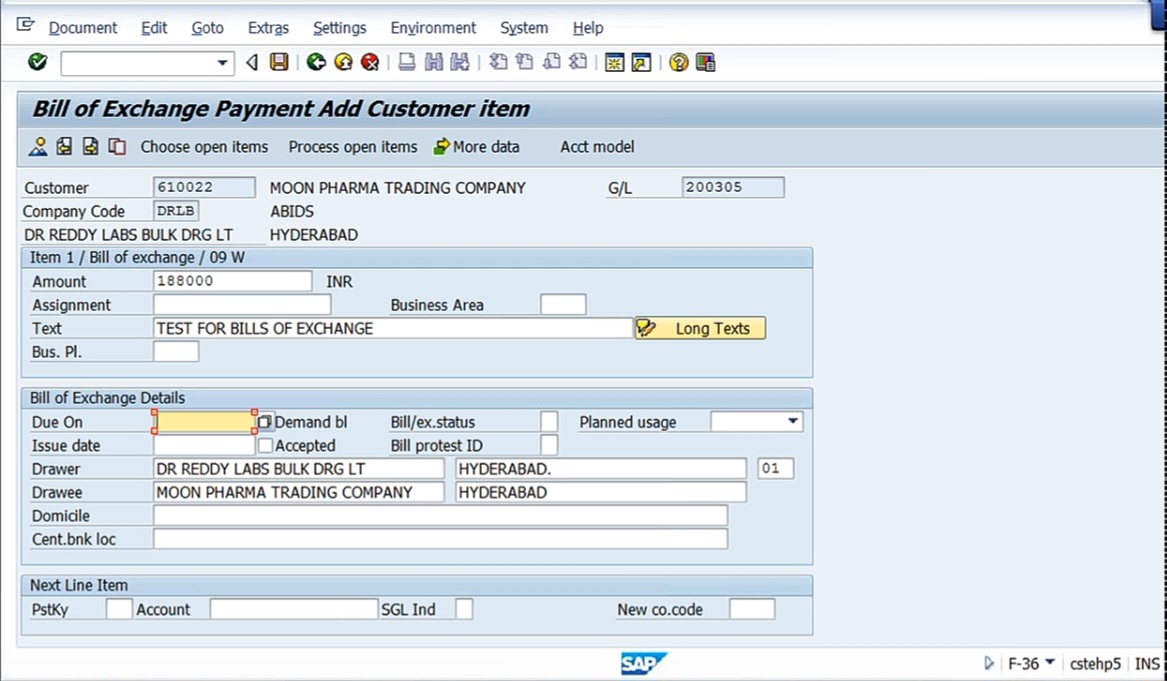The height and width of the screenshot is (681, 1167).
Task: Click the Domicile input field
Action: tap(441, 516)
